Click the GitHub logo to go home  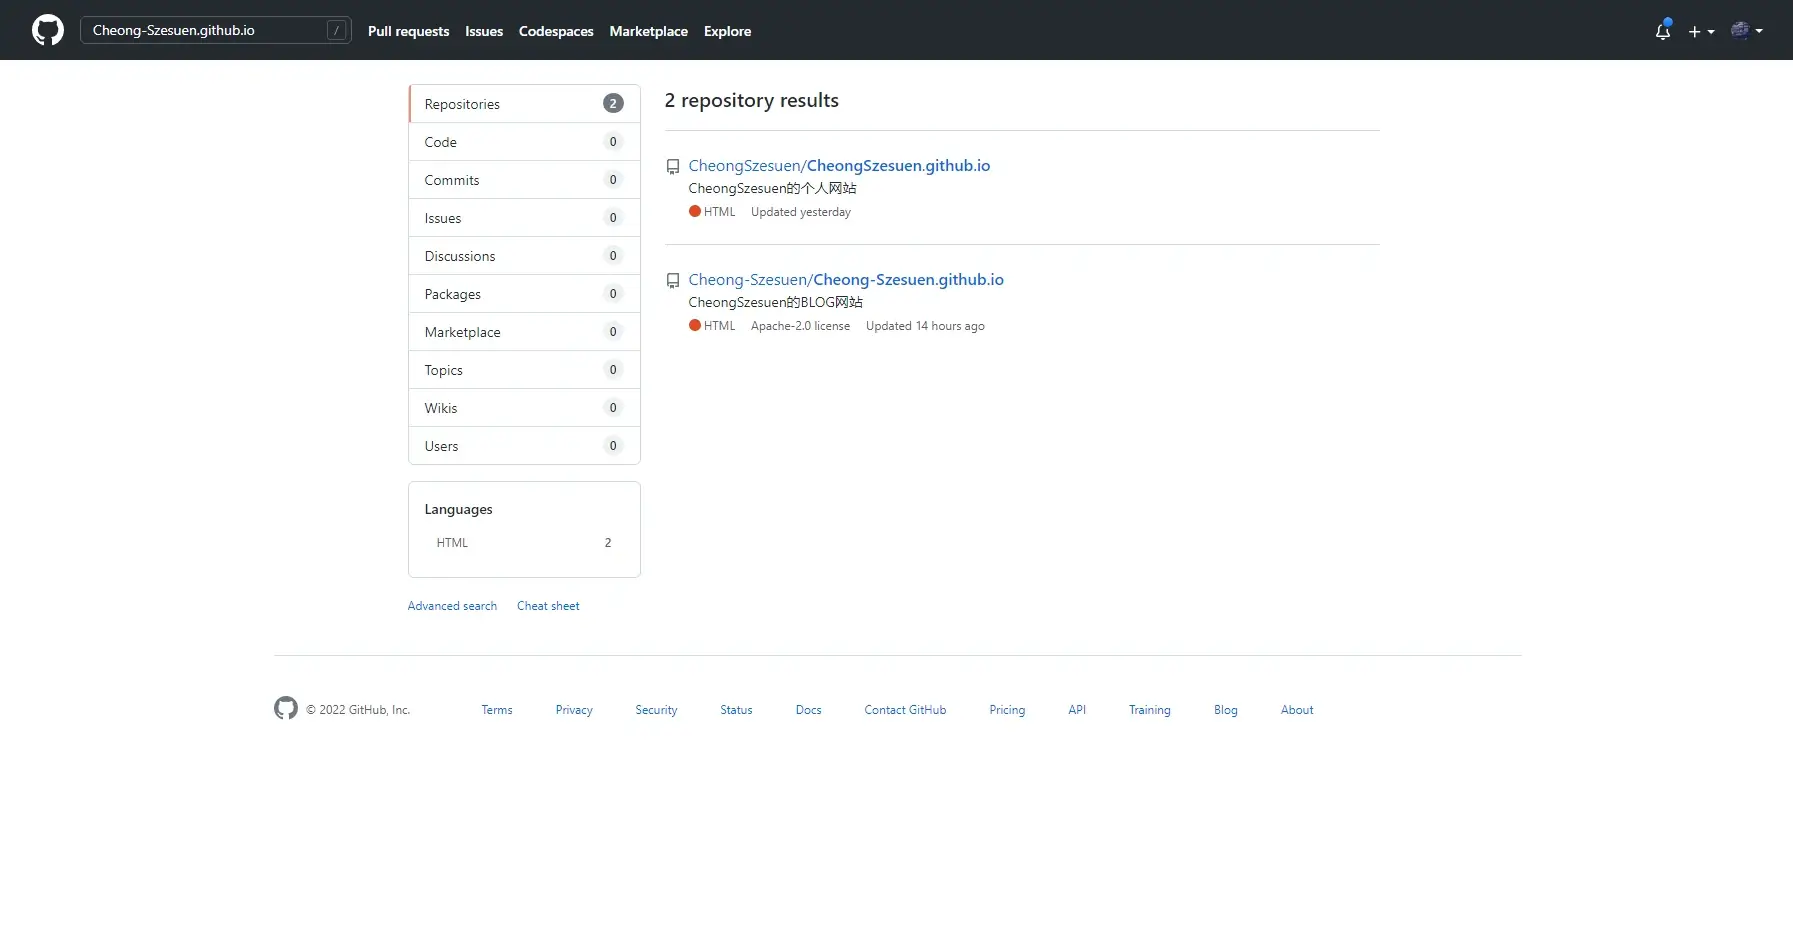coord(47,30)
